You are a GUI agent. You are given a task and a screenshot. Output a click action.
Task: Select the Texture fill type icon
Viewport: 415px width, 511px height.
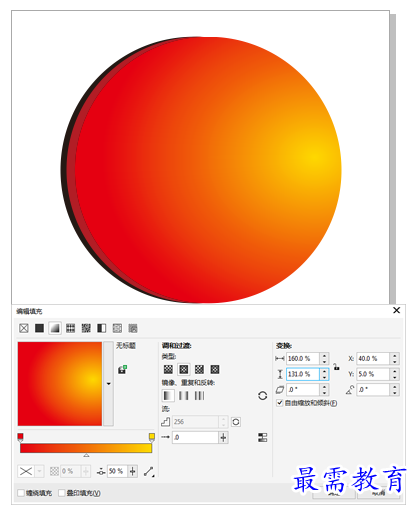tap(117, 328)
